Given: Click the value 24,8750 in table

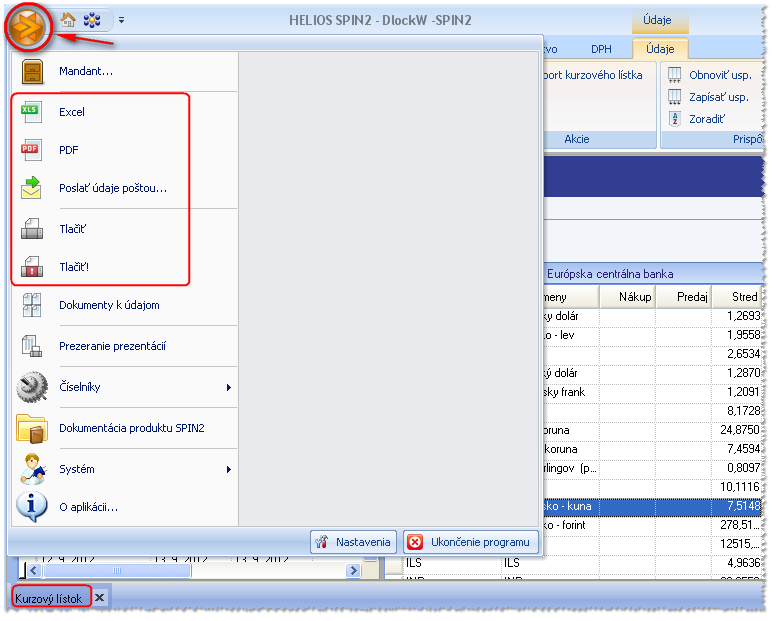Looking at the screenshot, I should pyautogui.click(x=740, y=430).
